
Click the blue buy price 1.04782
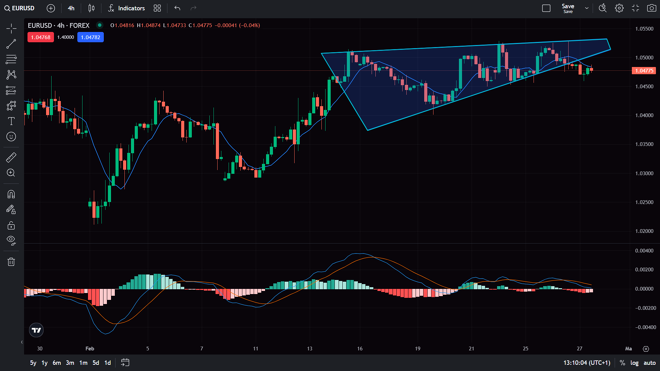90,37
